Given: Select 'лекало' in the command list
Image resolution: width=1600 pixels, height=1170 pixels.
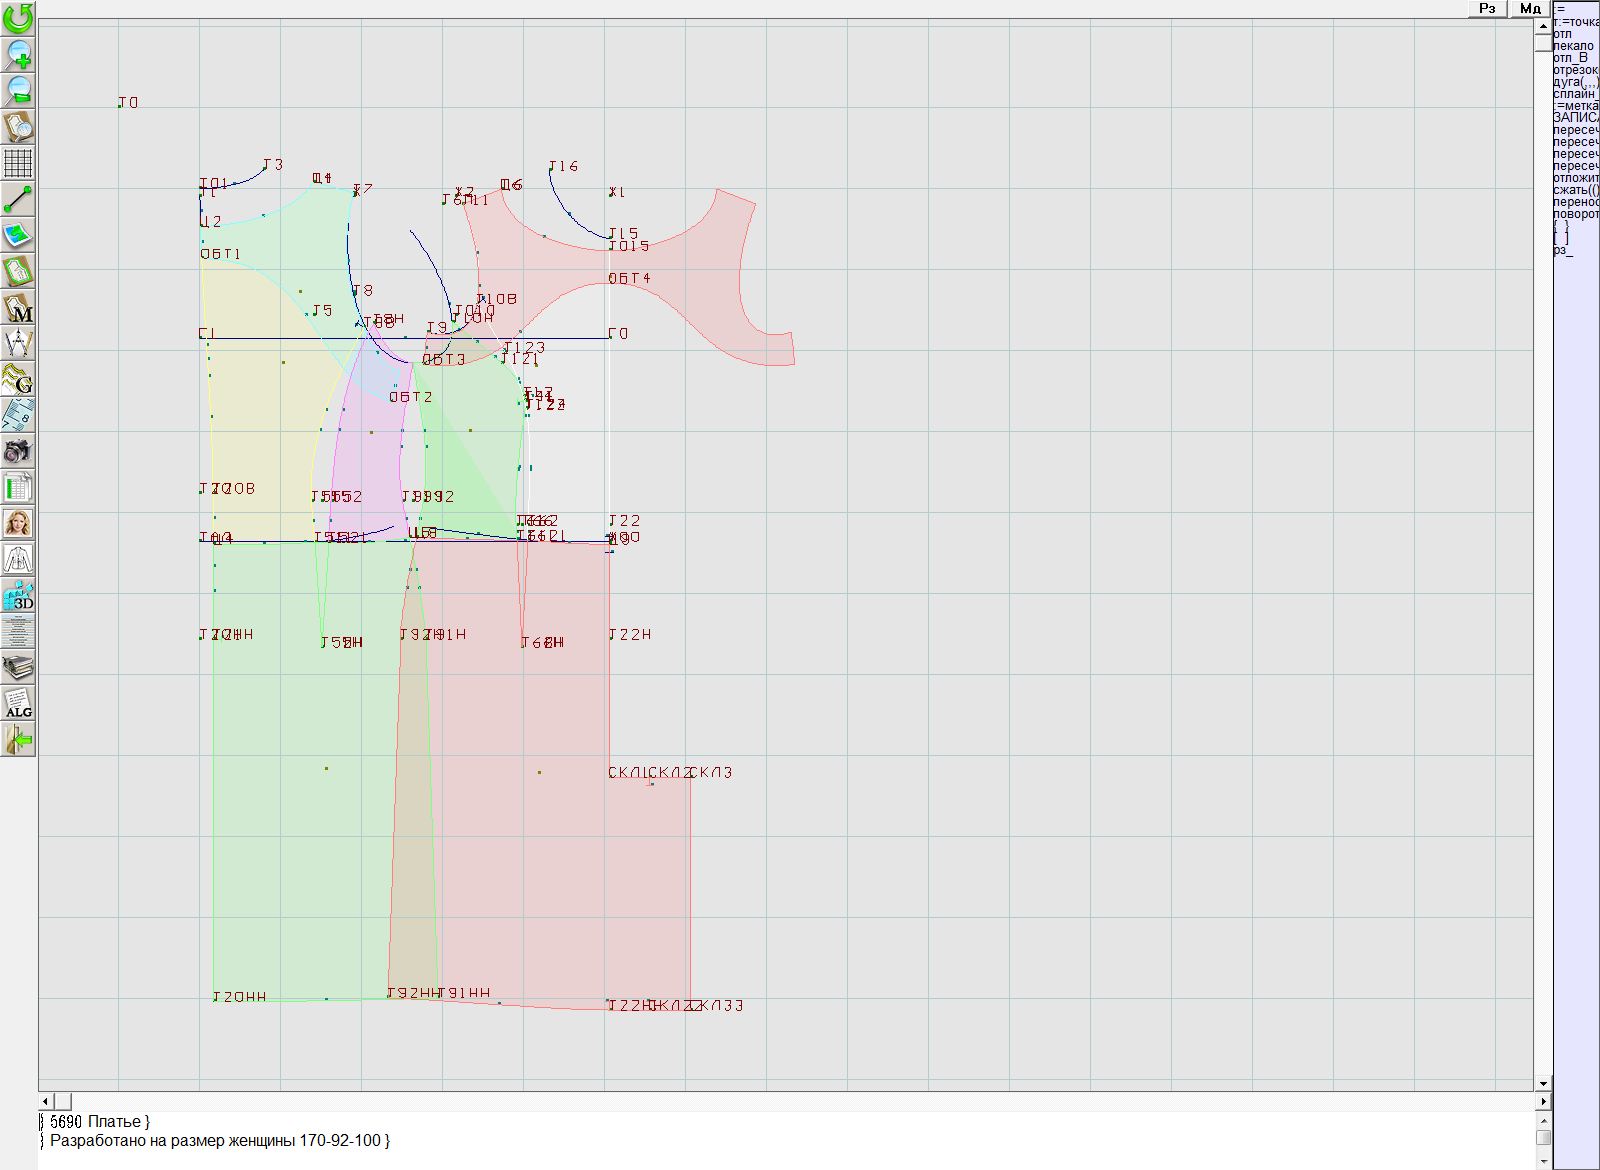Looking at the screenshot, I should 1573,46.
